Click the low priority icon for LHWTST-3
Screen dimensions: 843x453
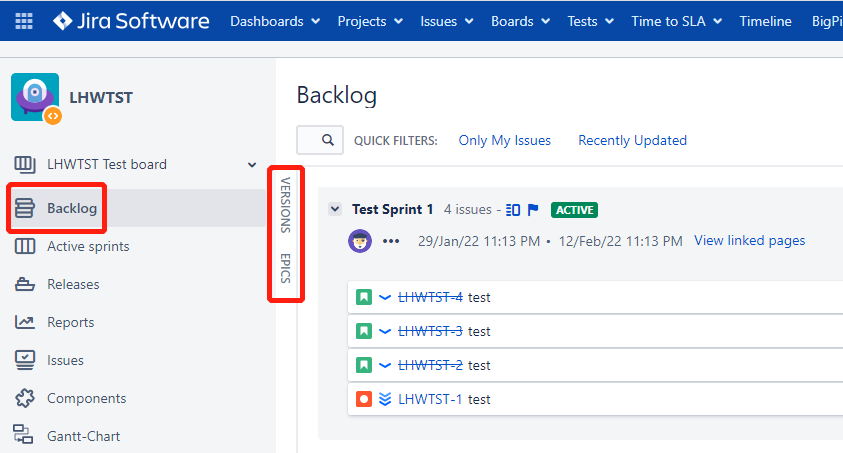385,331
